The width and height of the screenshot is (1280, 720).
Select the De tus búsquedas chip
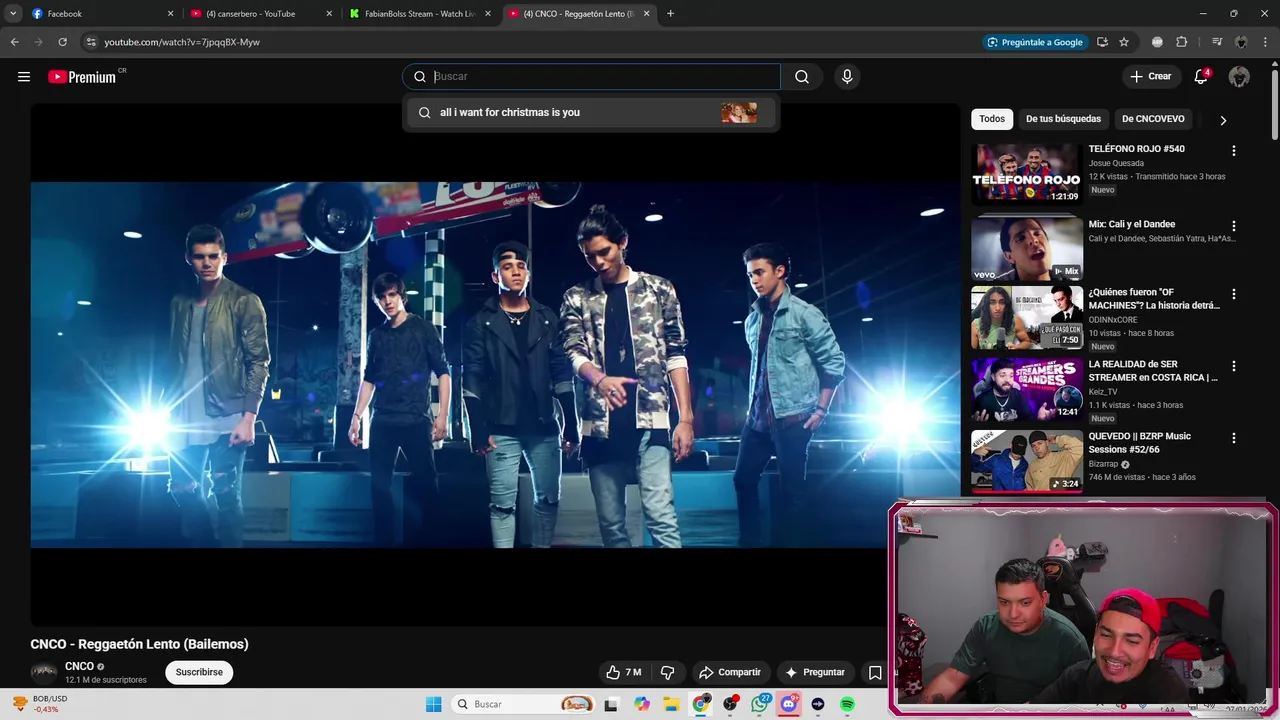[x=1063, y=119]
